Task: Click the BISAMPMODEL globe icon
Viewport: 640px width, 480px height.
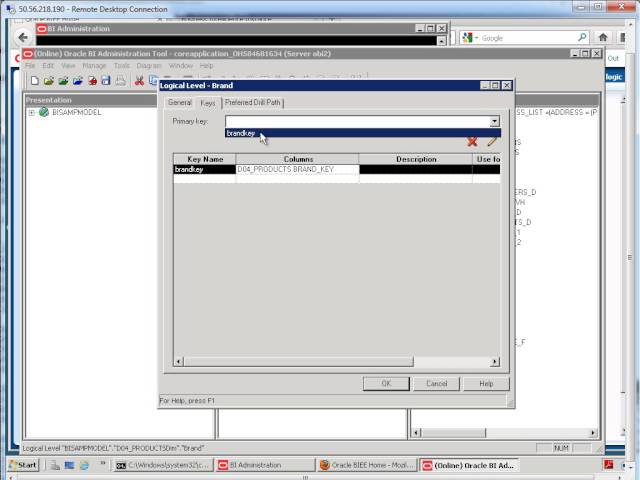Action: [44, 112]
